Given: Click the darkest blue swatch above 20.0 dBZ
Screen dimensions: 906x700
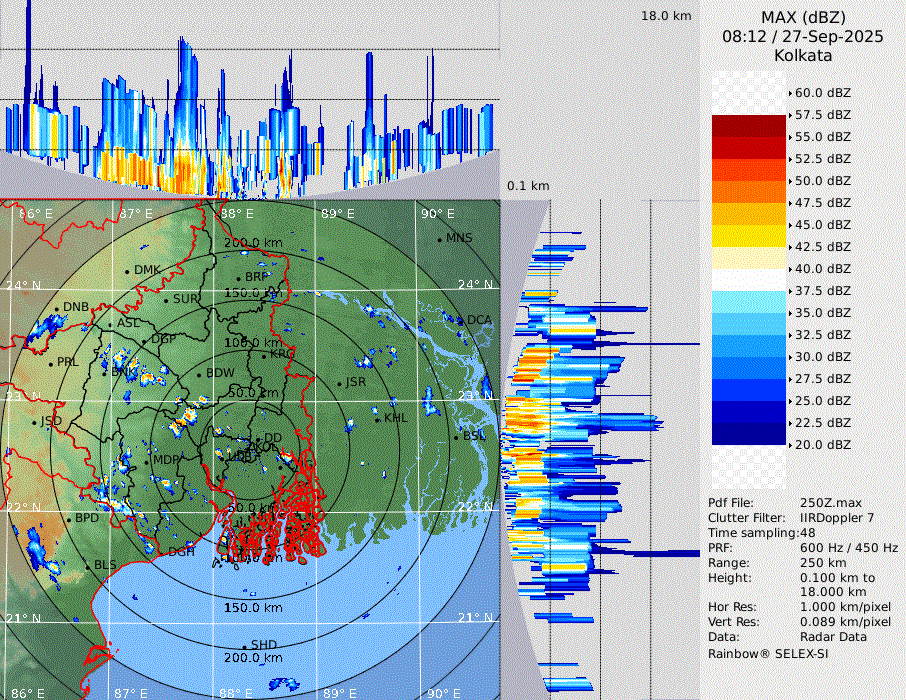Looking at the screenshot, I should point(749,434).
